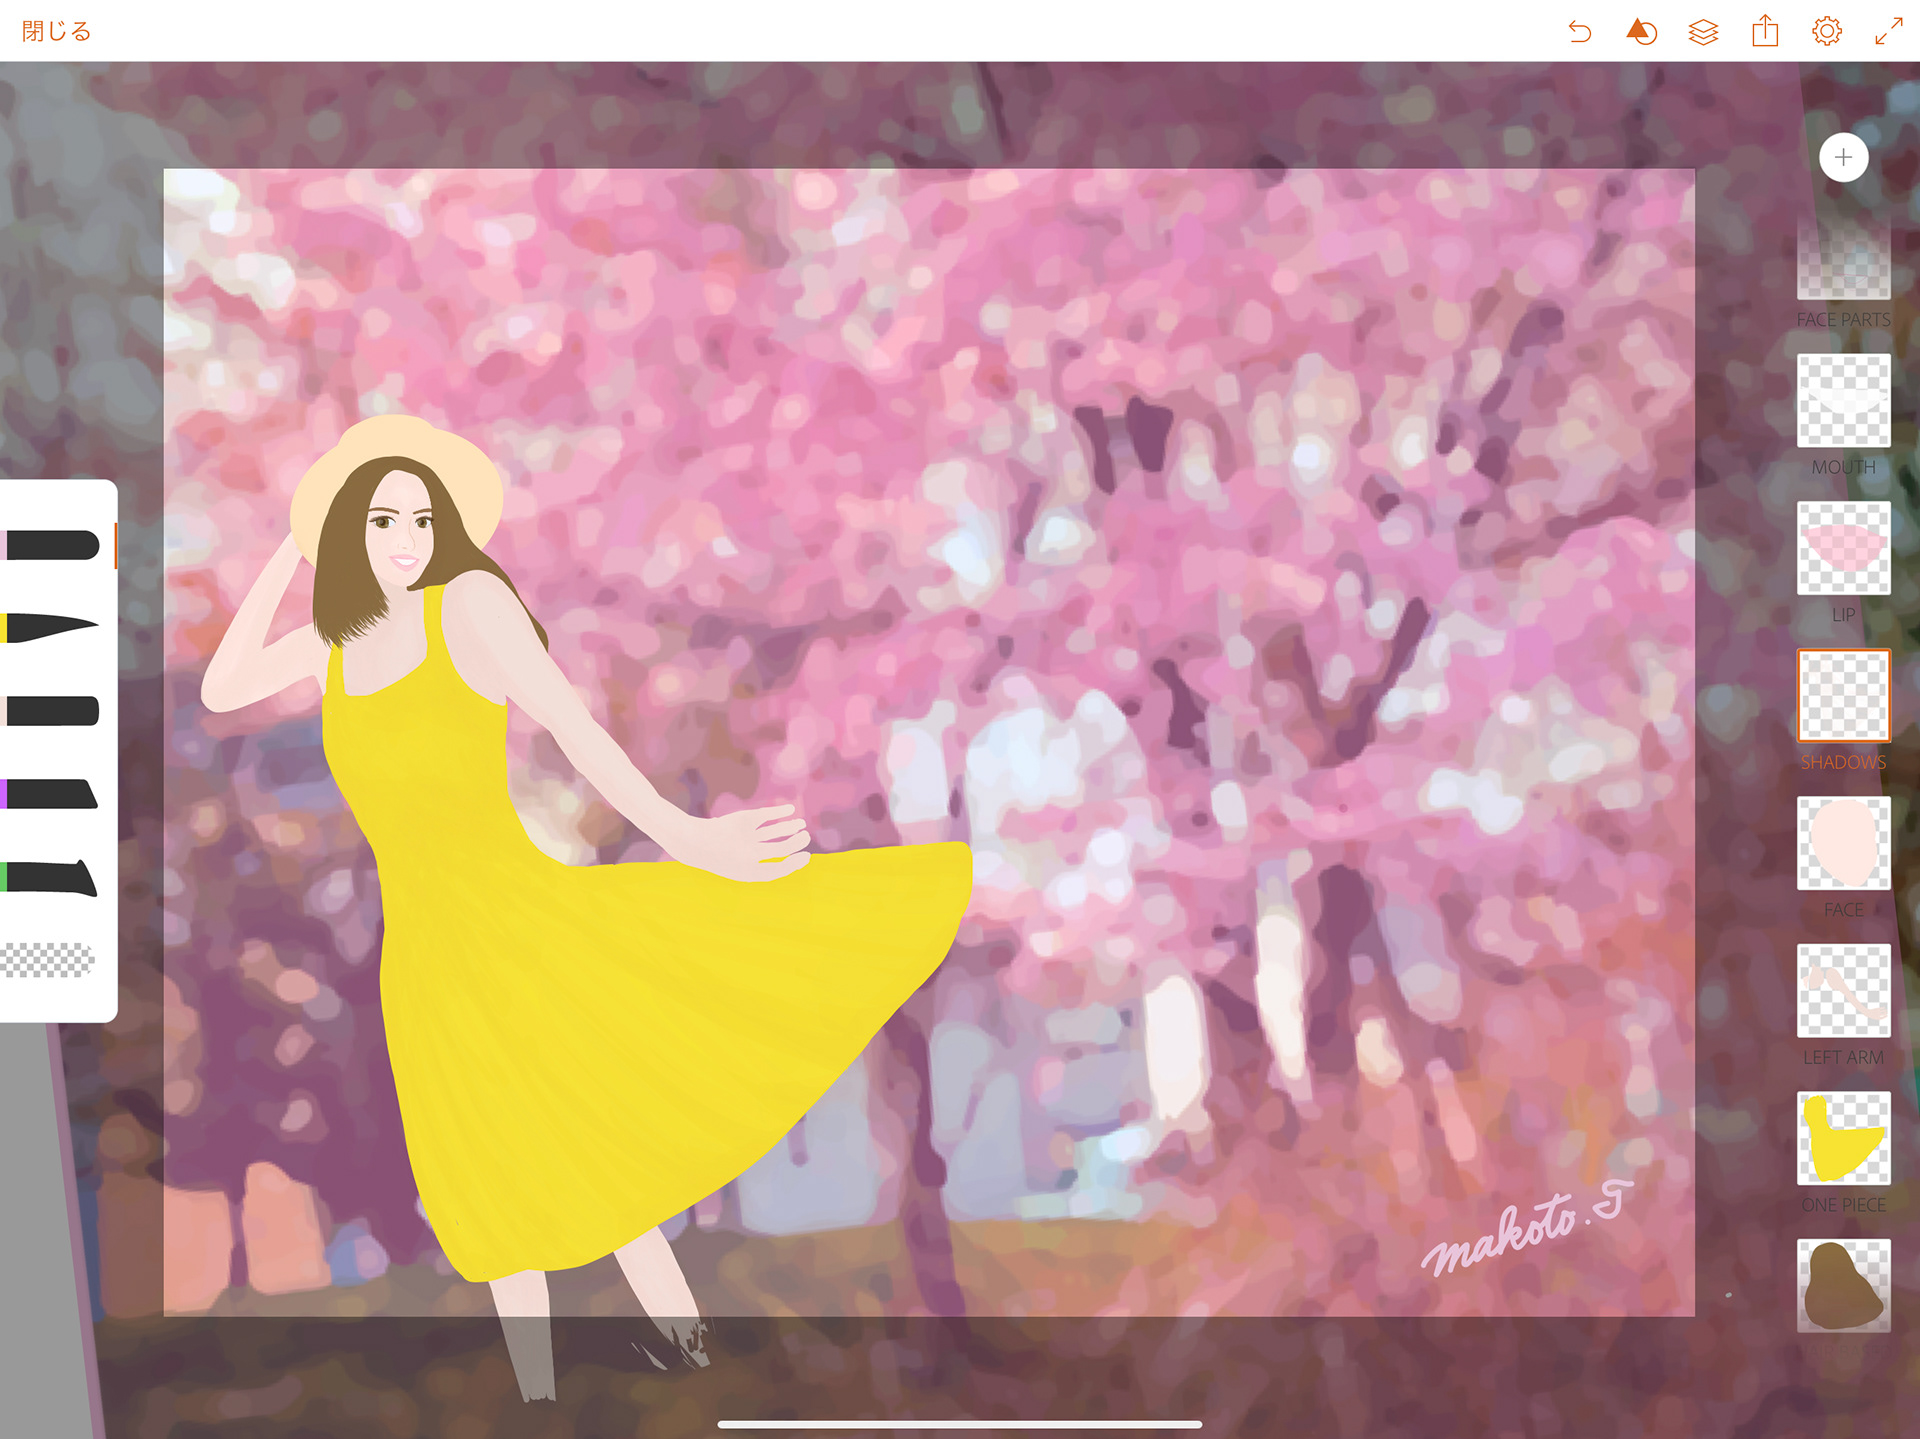The image size is (1920, 1439).
Task: Select the top round brush tool
Action: [52, 545]
